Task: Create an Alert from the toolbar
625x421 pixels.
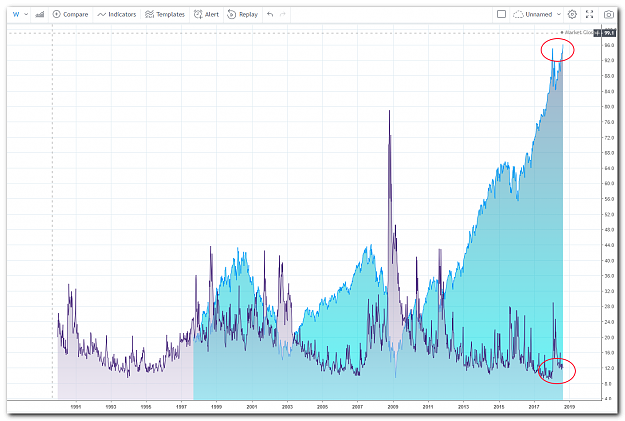Action: tap(206, 14)
